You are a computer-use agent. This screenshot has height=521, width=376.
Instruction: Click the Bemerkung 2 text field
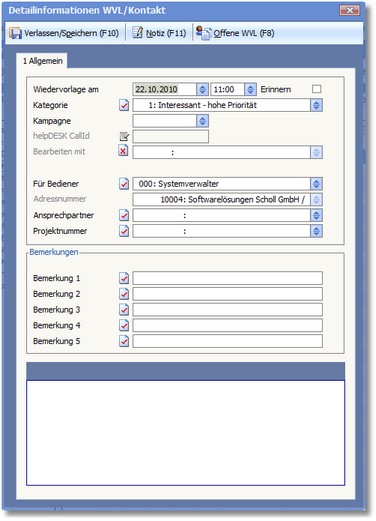point(228,294)
